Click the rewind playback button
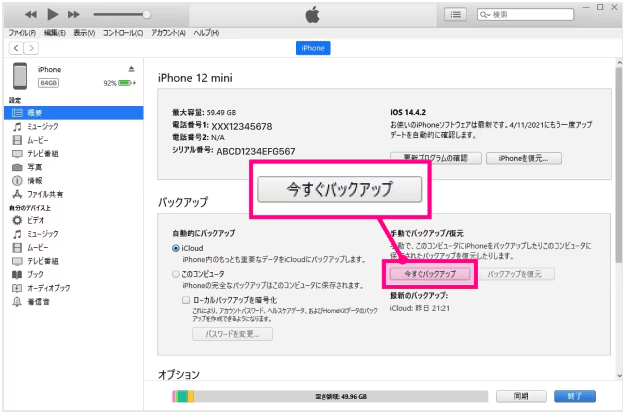Viewport: 623px width, 412px height. (x=31, y=15)
